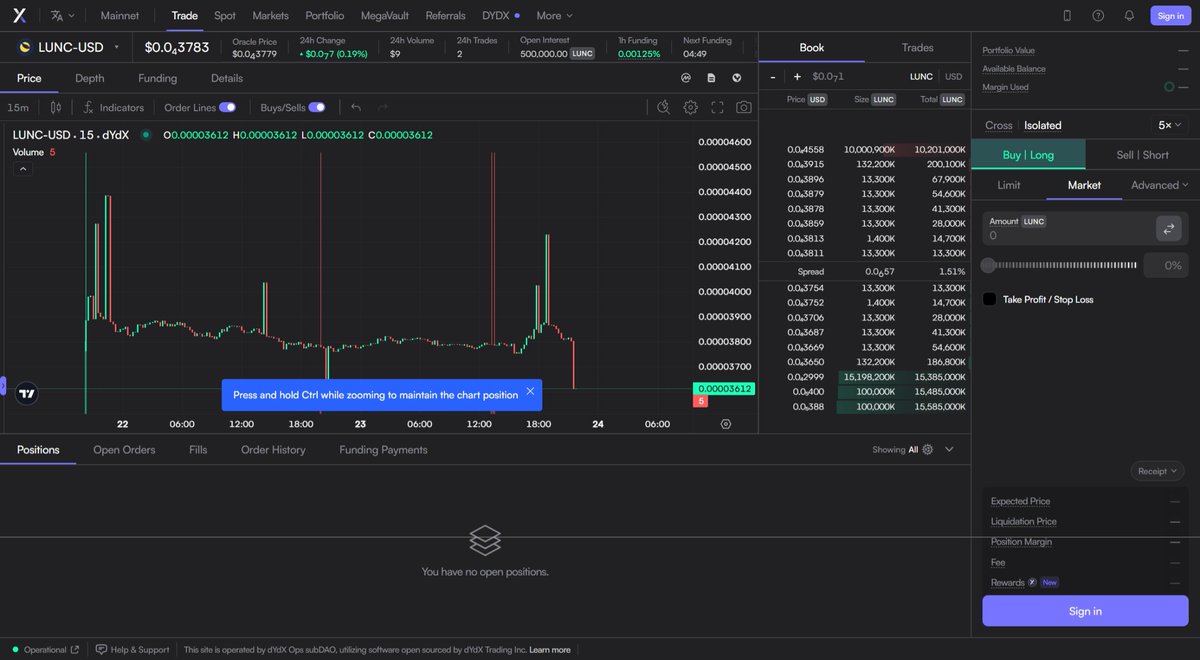Go to the Spot page
Viewport: 1200px width, 660px height.
click(225, 16)
